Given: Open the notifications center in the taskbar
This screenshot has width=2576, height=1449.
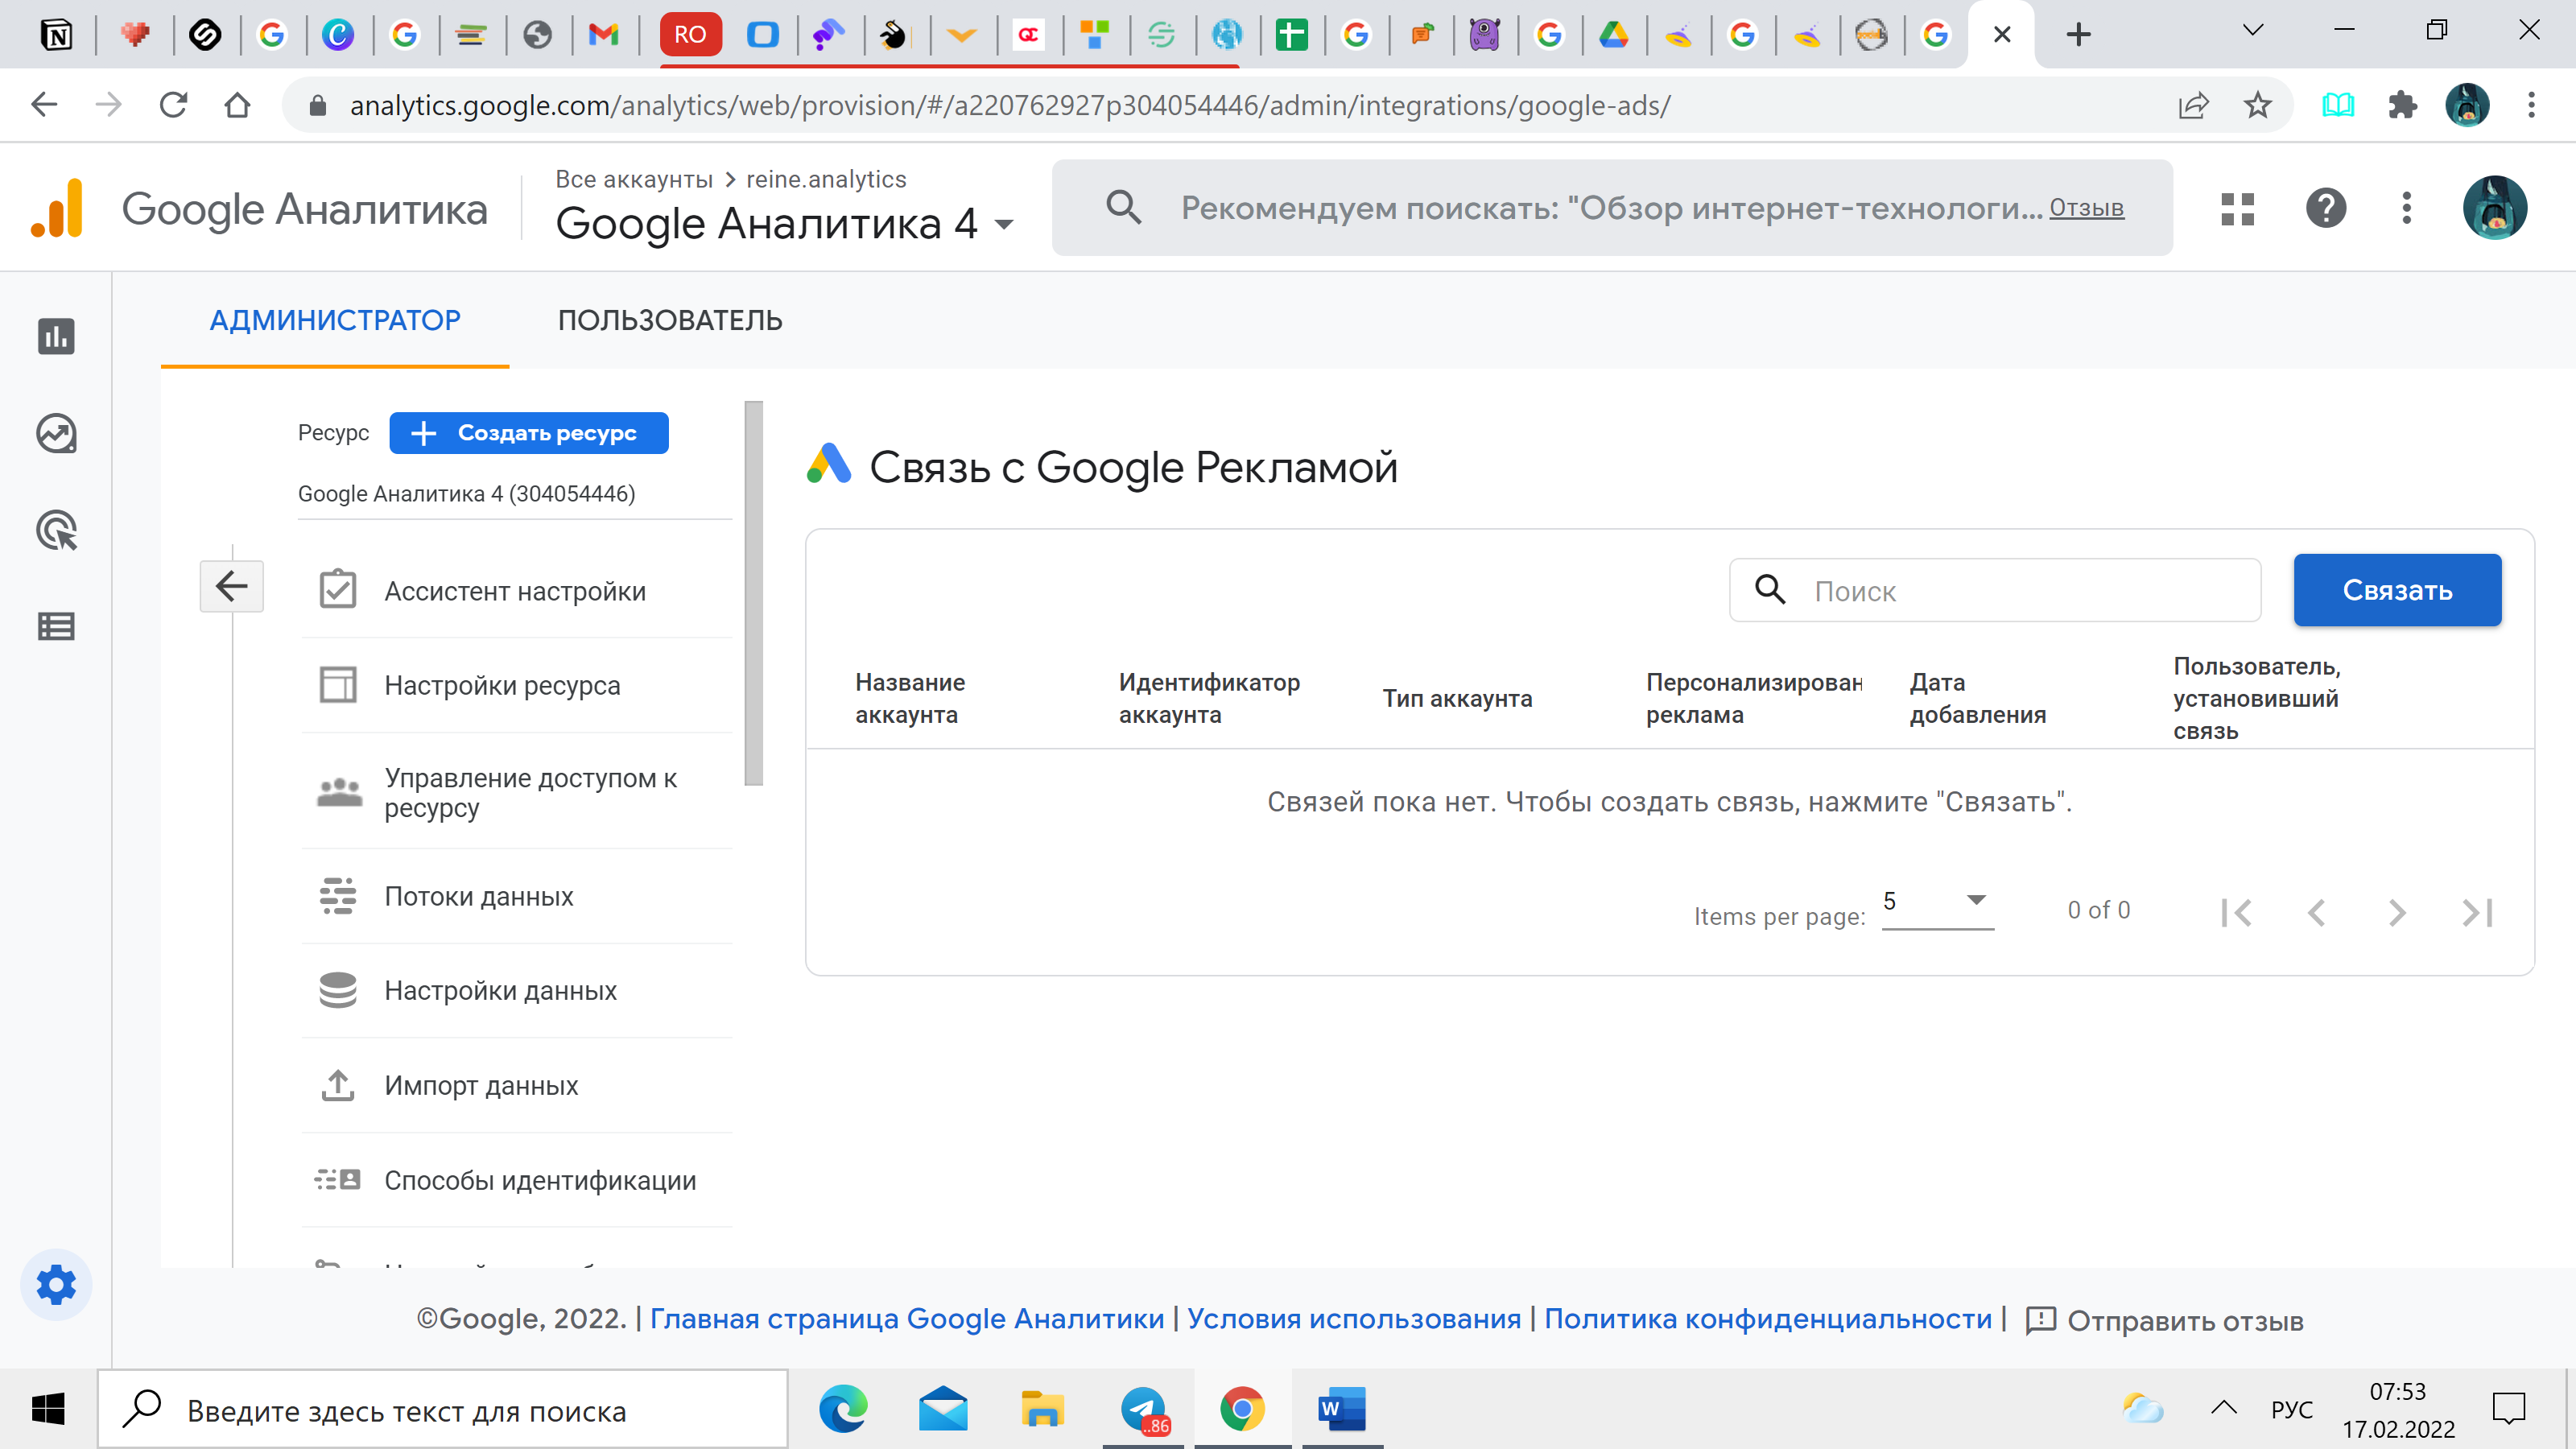Looking at the screenshot, I should pyautogui.click(x=2509, y=1409).
